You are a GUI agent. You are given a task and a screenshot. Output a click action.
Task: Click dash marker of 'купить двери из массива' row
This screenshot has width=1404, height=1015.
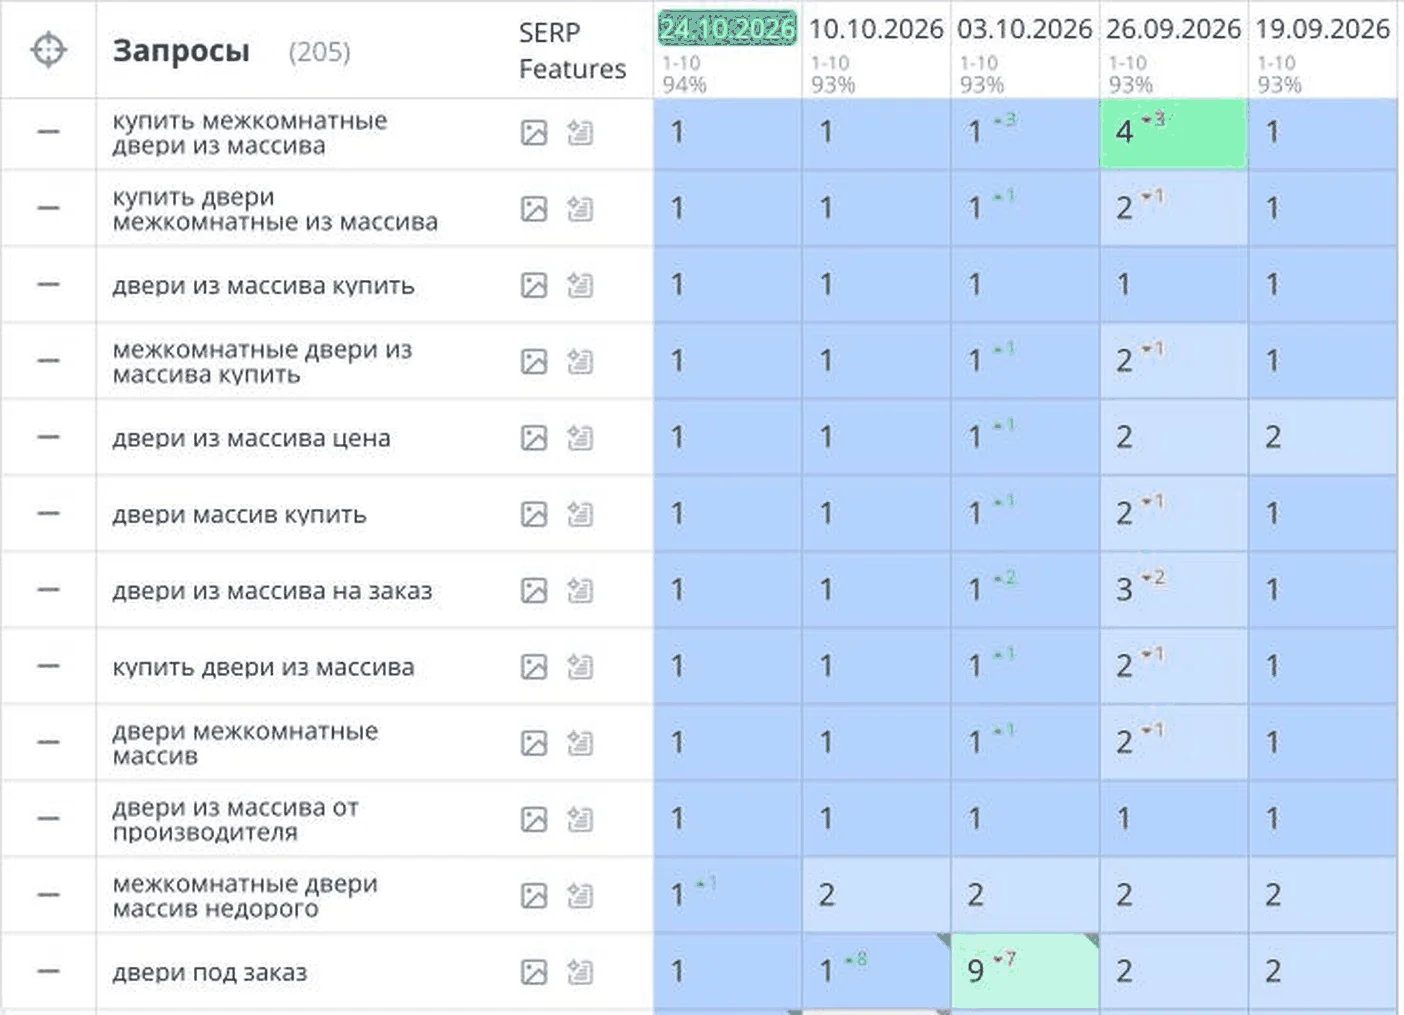48,666
